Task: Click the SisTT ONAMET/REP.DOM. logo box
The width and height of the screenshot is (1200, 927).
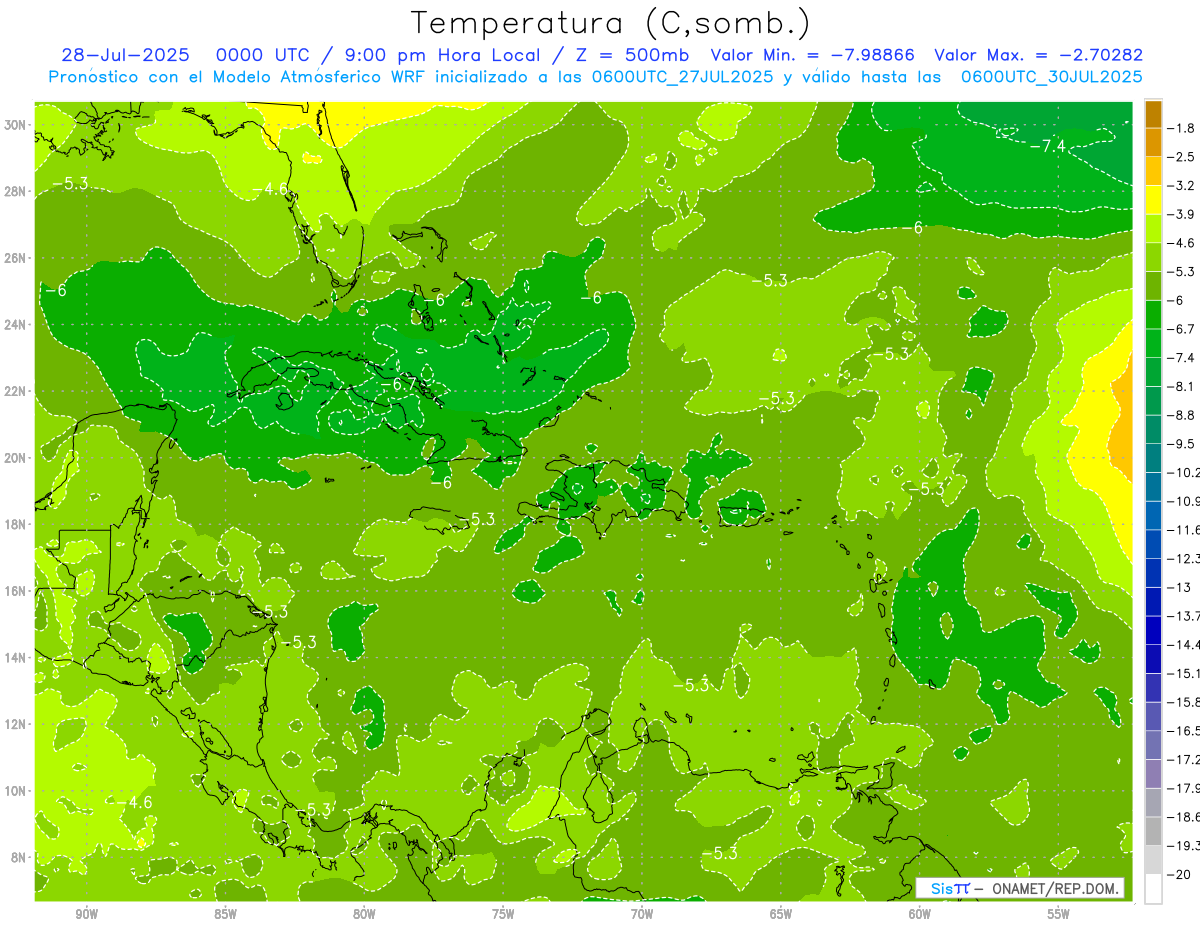Action: 1020,888
